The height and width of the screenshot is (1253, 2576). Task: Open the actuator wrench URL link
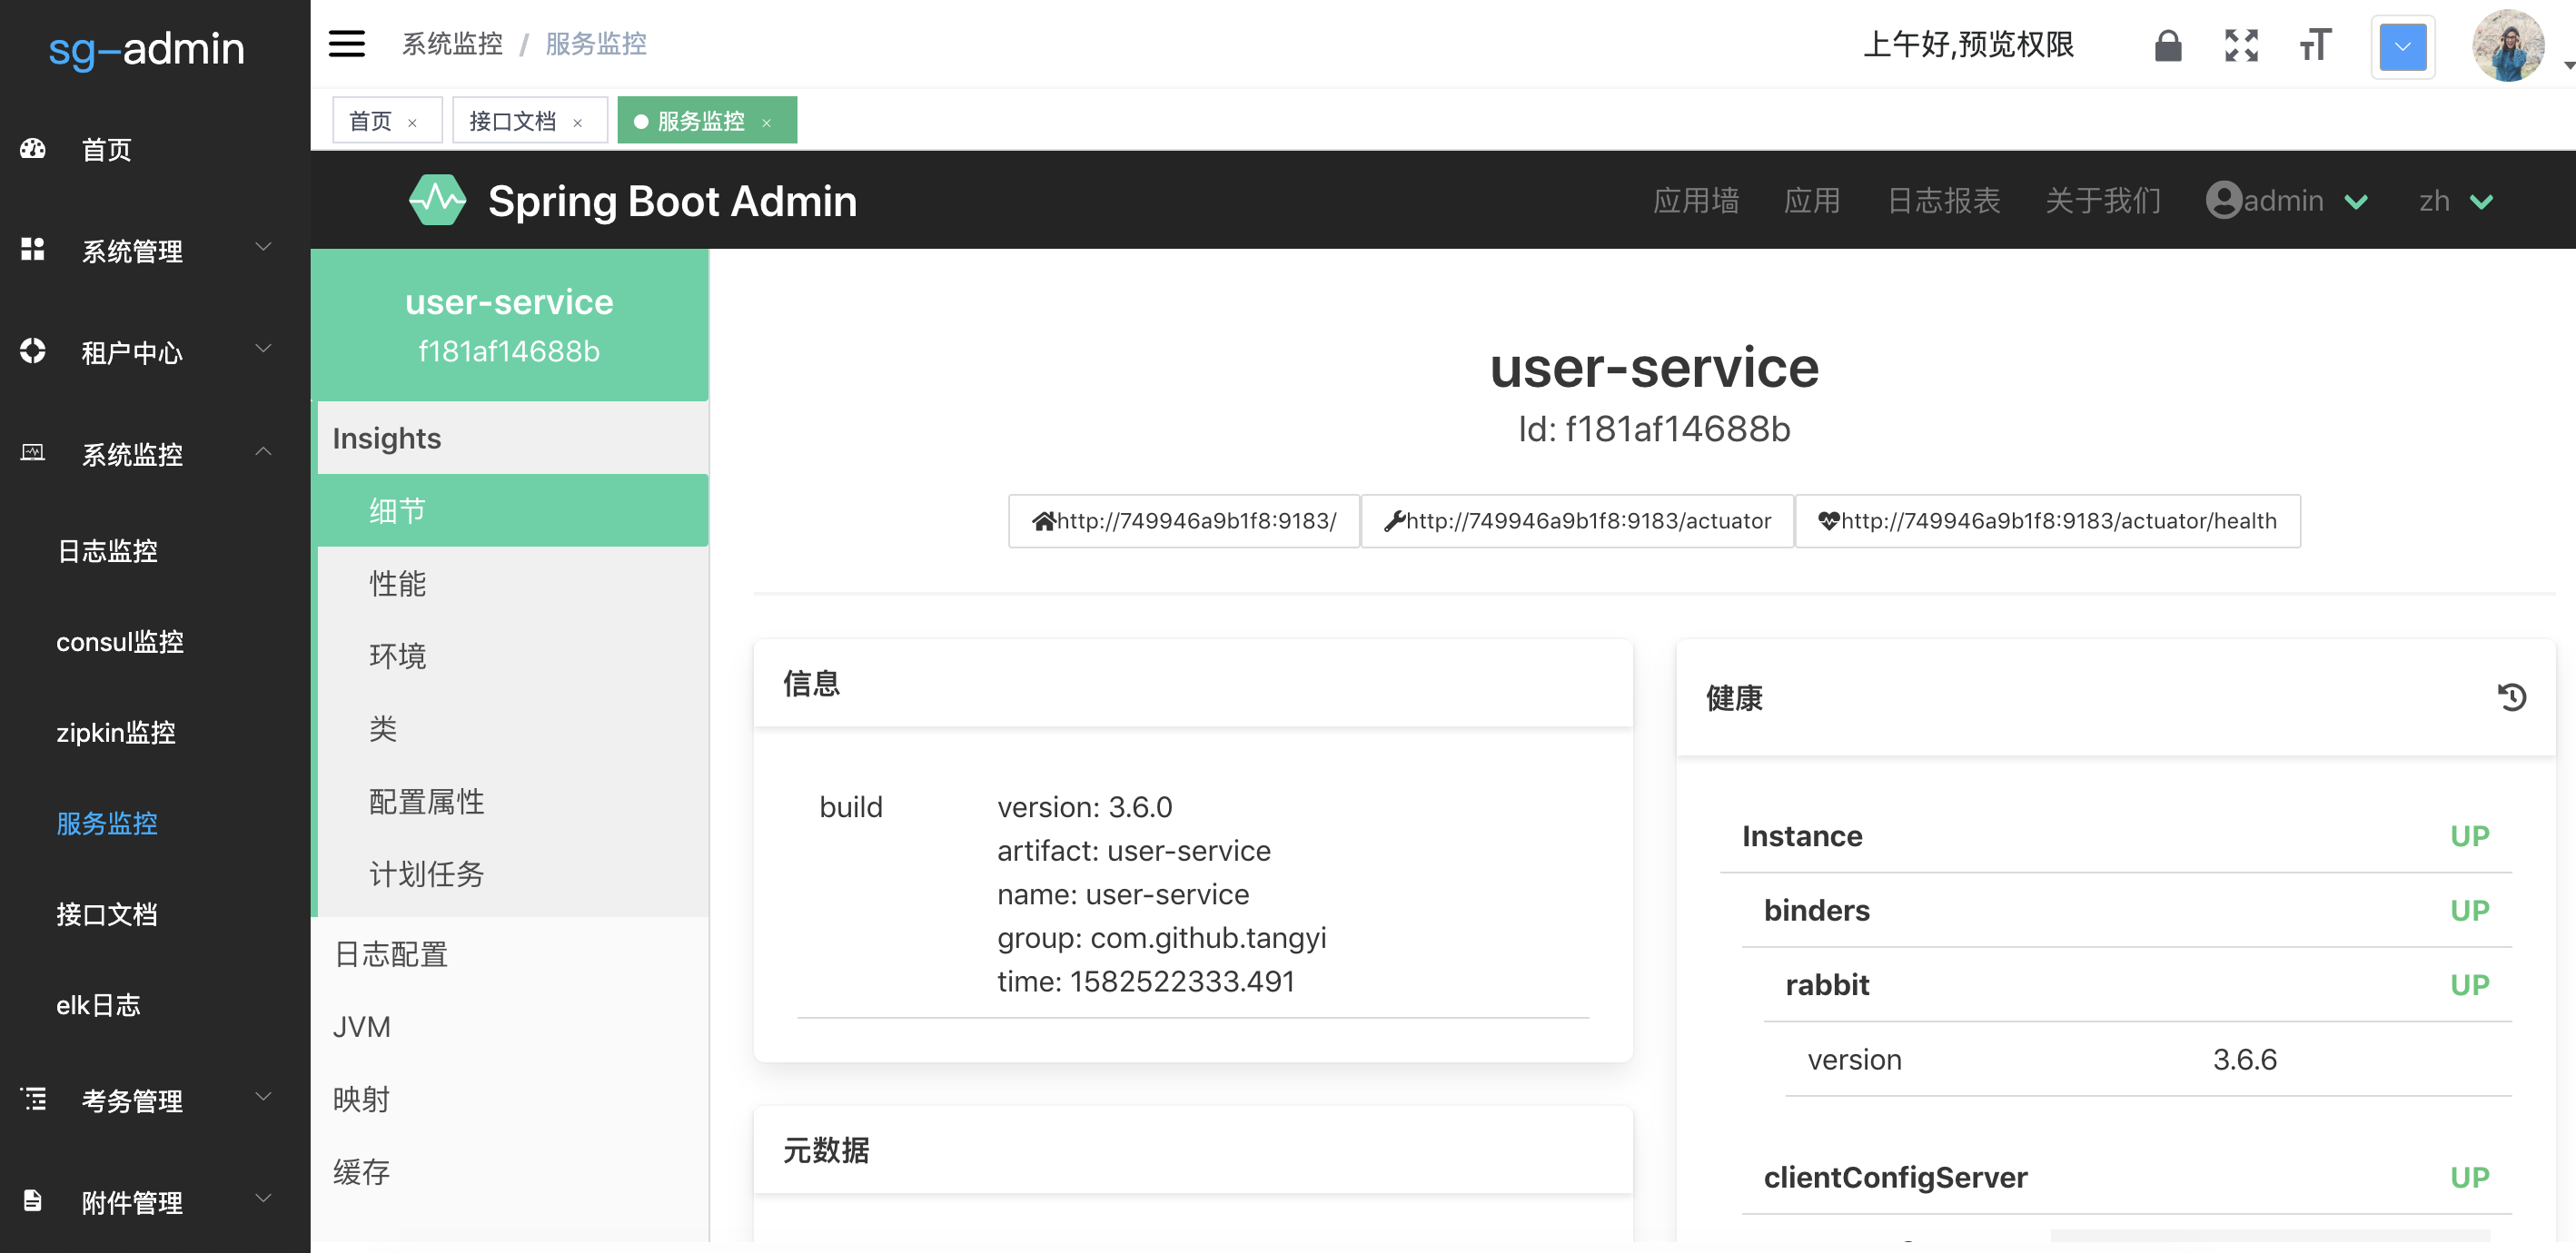[x=1577, y=521]
